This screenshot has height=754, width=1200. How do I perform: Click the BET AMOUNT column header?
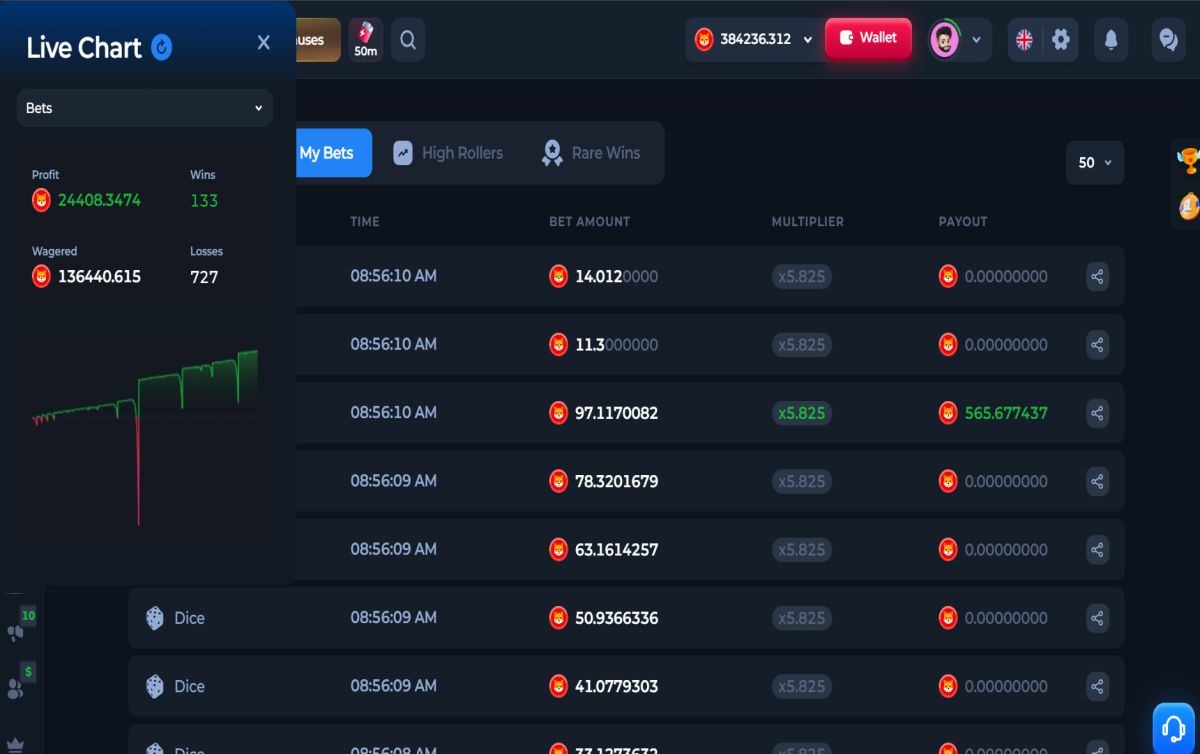point(590,221)
